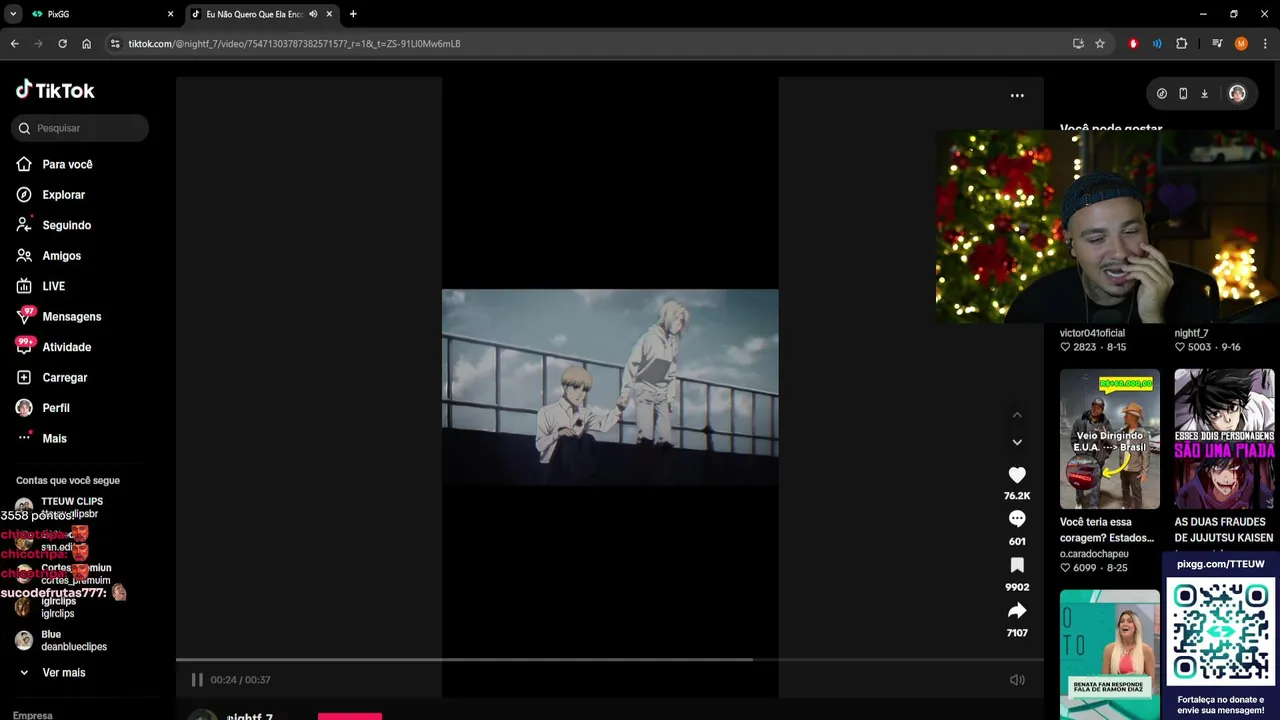The width and height of the screenshot is (1280, 720).
Task: Click the TikTok coins icon in header
Action: coord(1161,94)
